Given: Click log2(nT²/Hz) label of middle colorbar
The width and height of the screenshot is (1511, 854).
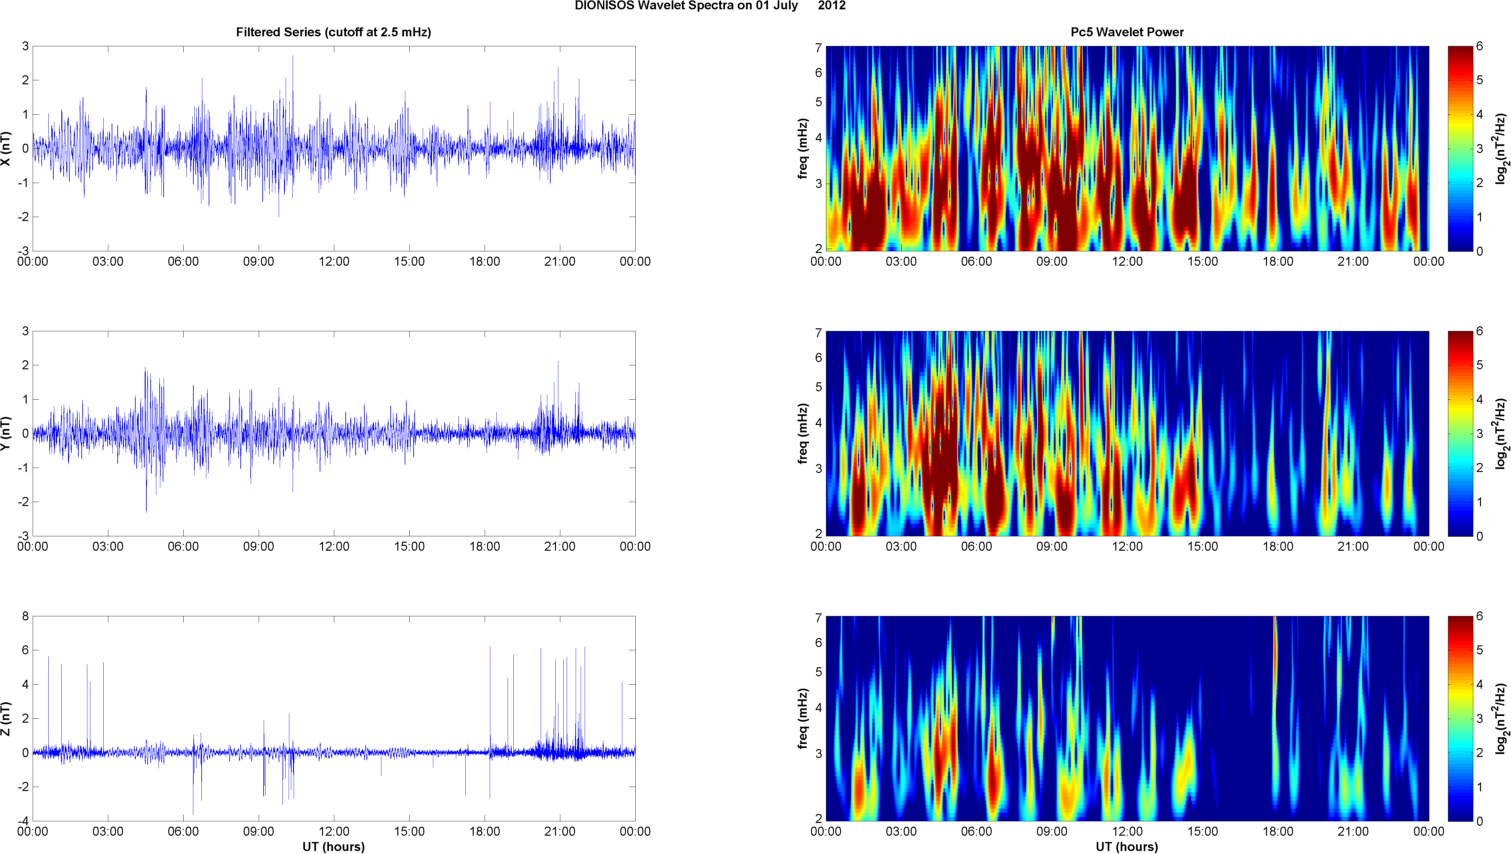Looking at the screenshot, I should coord(1501,433).
